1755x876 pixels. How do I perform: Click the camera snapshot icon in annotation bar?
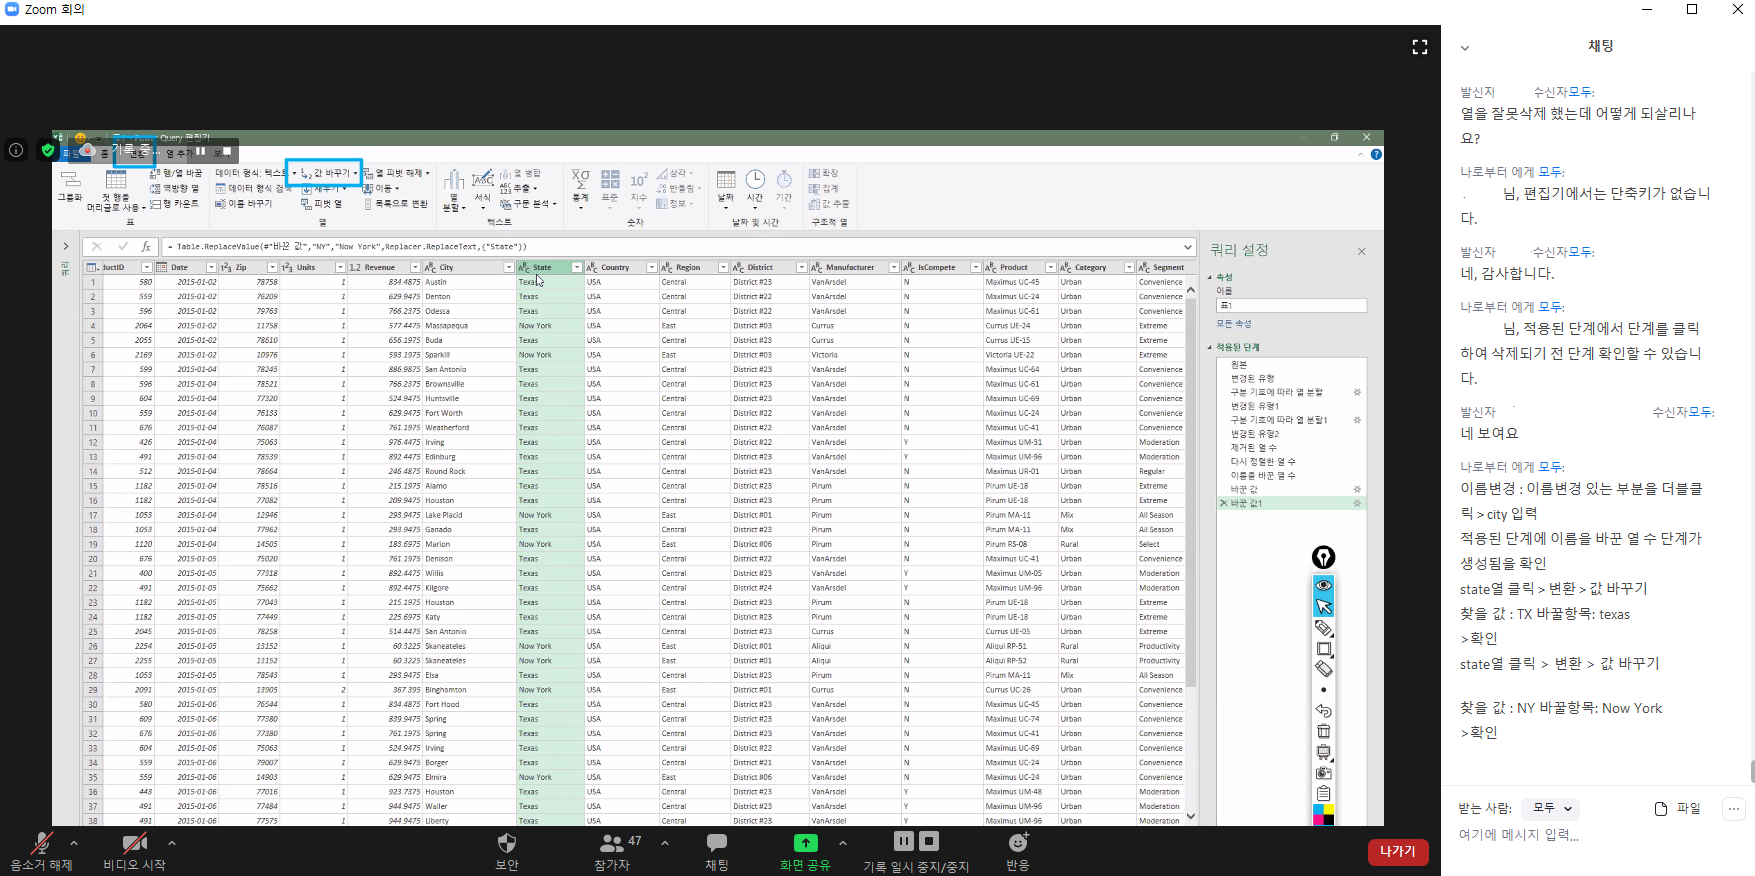(x=1323, y=773)
